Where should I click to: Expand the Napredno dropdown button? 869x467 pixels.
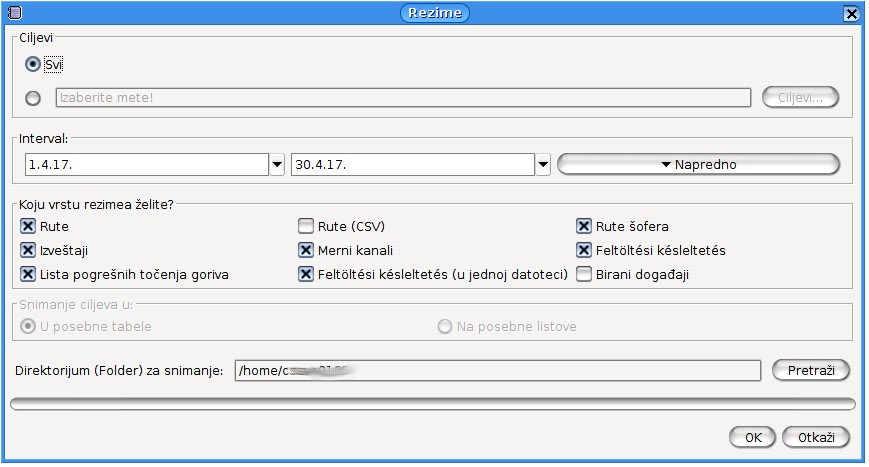[698, 165]
